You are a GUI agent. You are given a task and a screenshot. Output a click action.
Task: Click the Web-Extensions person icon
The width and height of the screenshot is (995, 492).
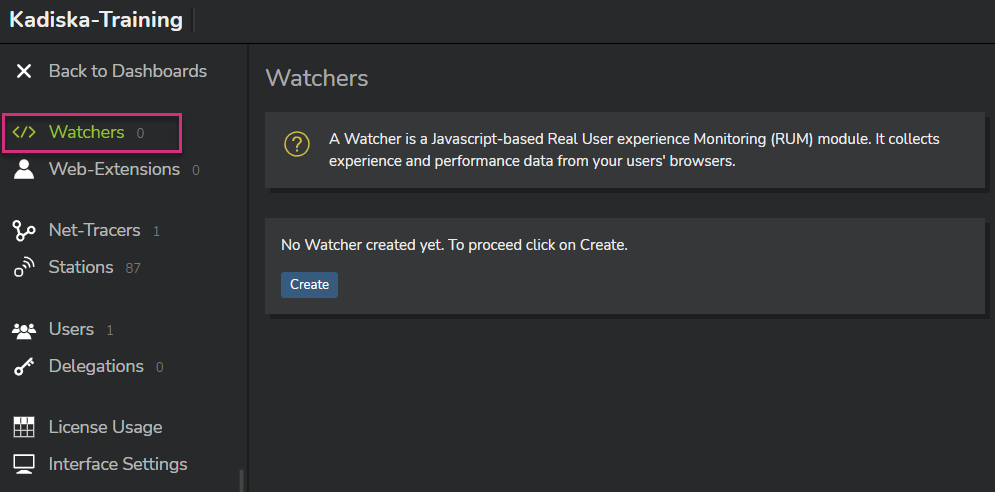click(x=23, y=170)
